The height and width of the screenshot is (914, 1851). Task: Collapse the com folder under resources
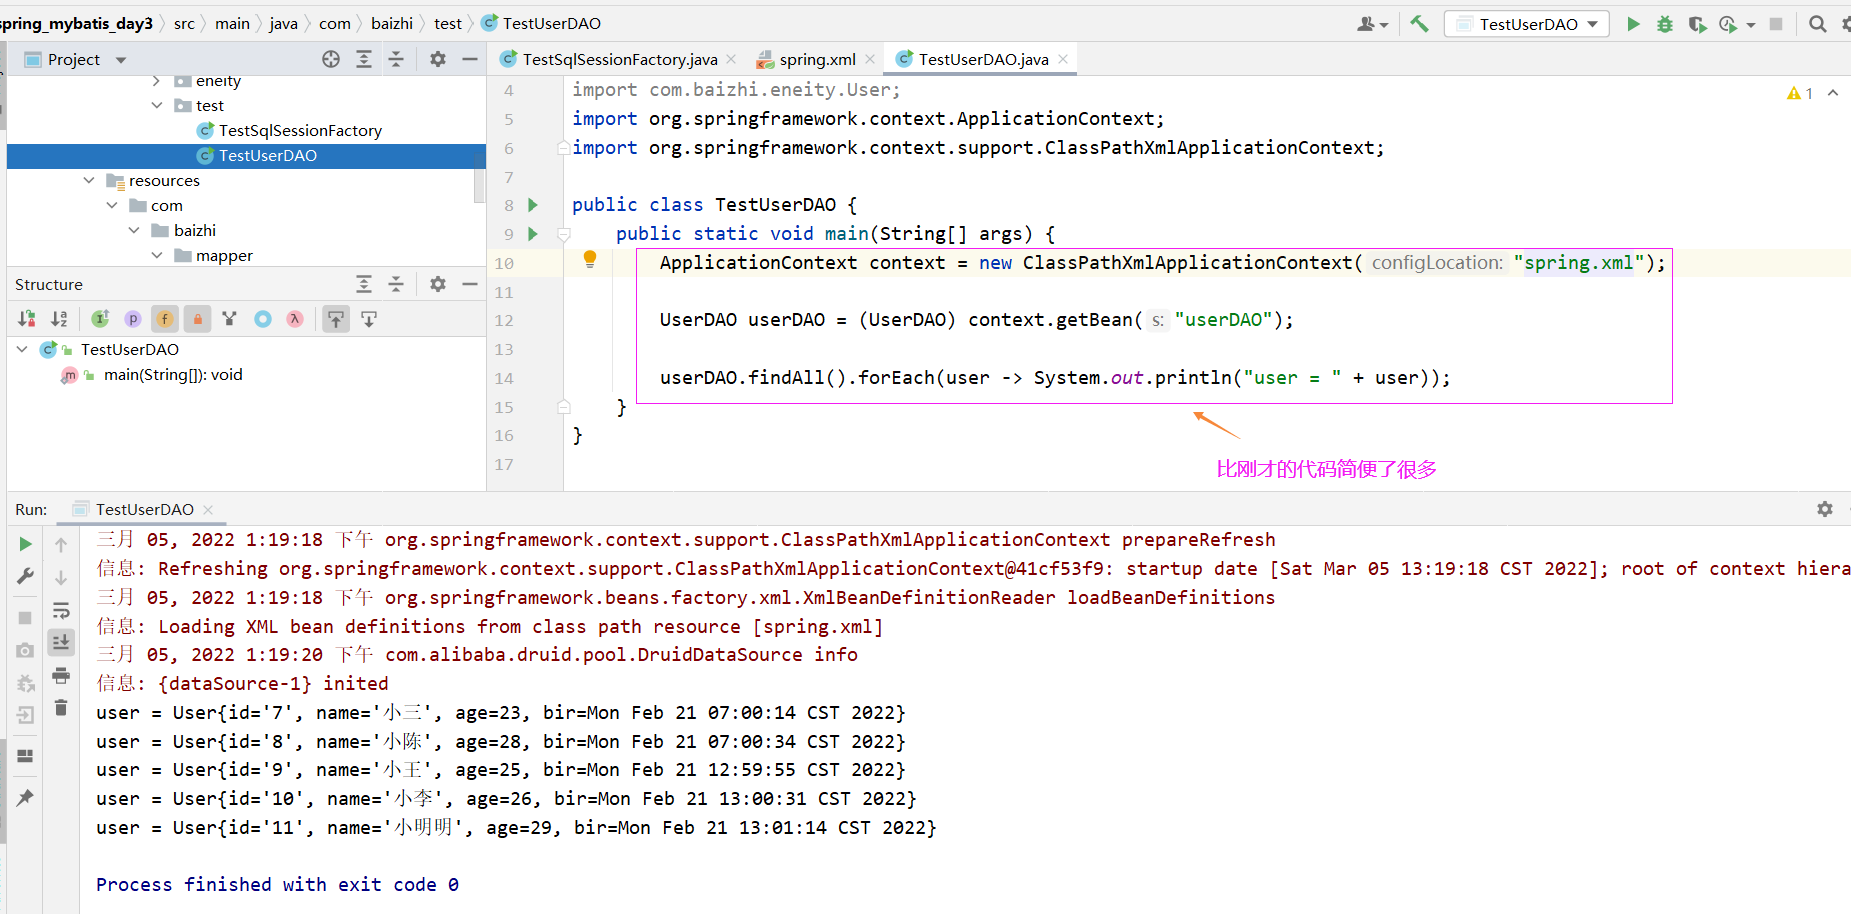[112, 205]
